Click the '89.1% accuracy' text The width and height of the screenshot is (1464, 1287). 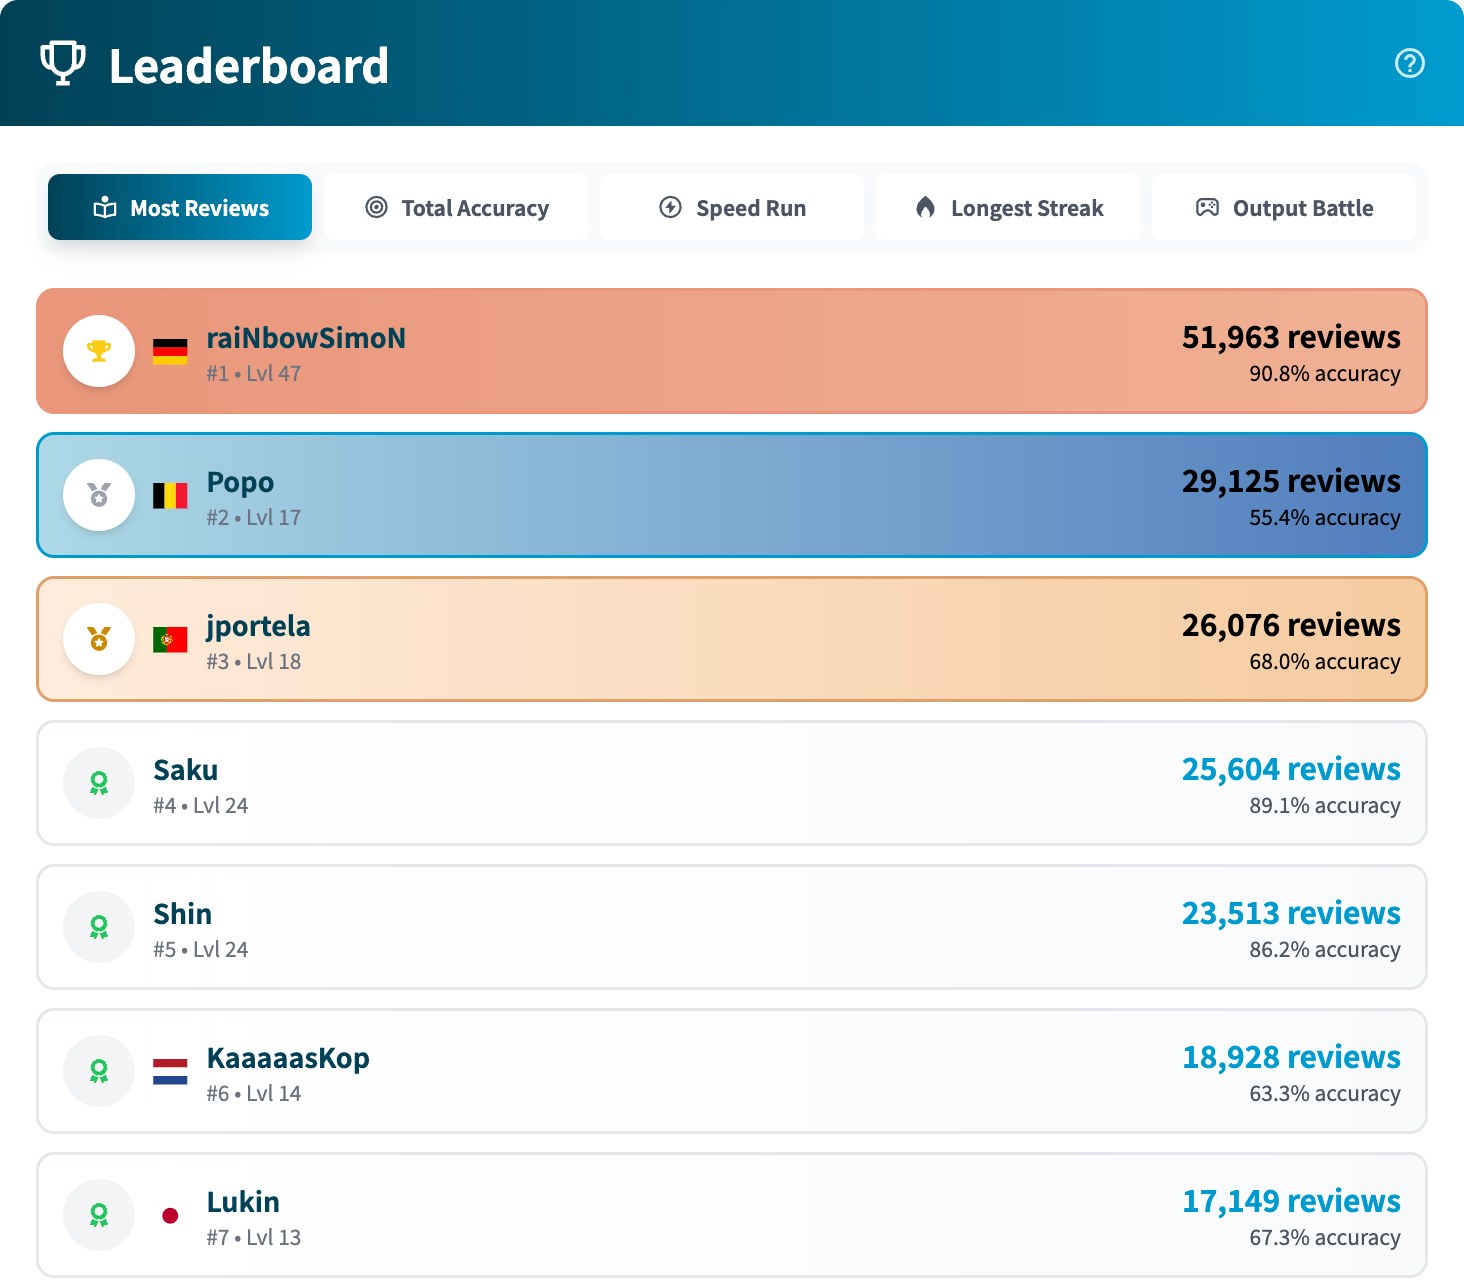(1325, 806)
